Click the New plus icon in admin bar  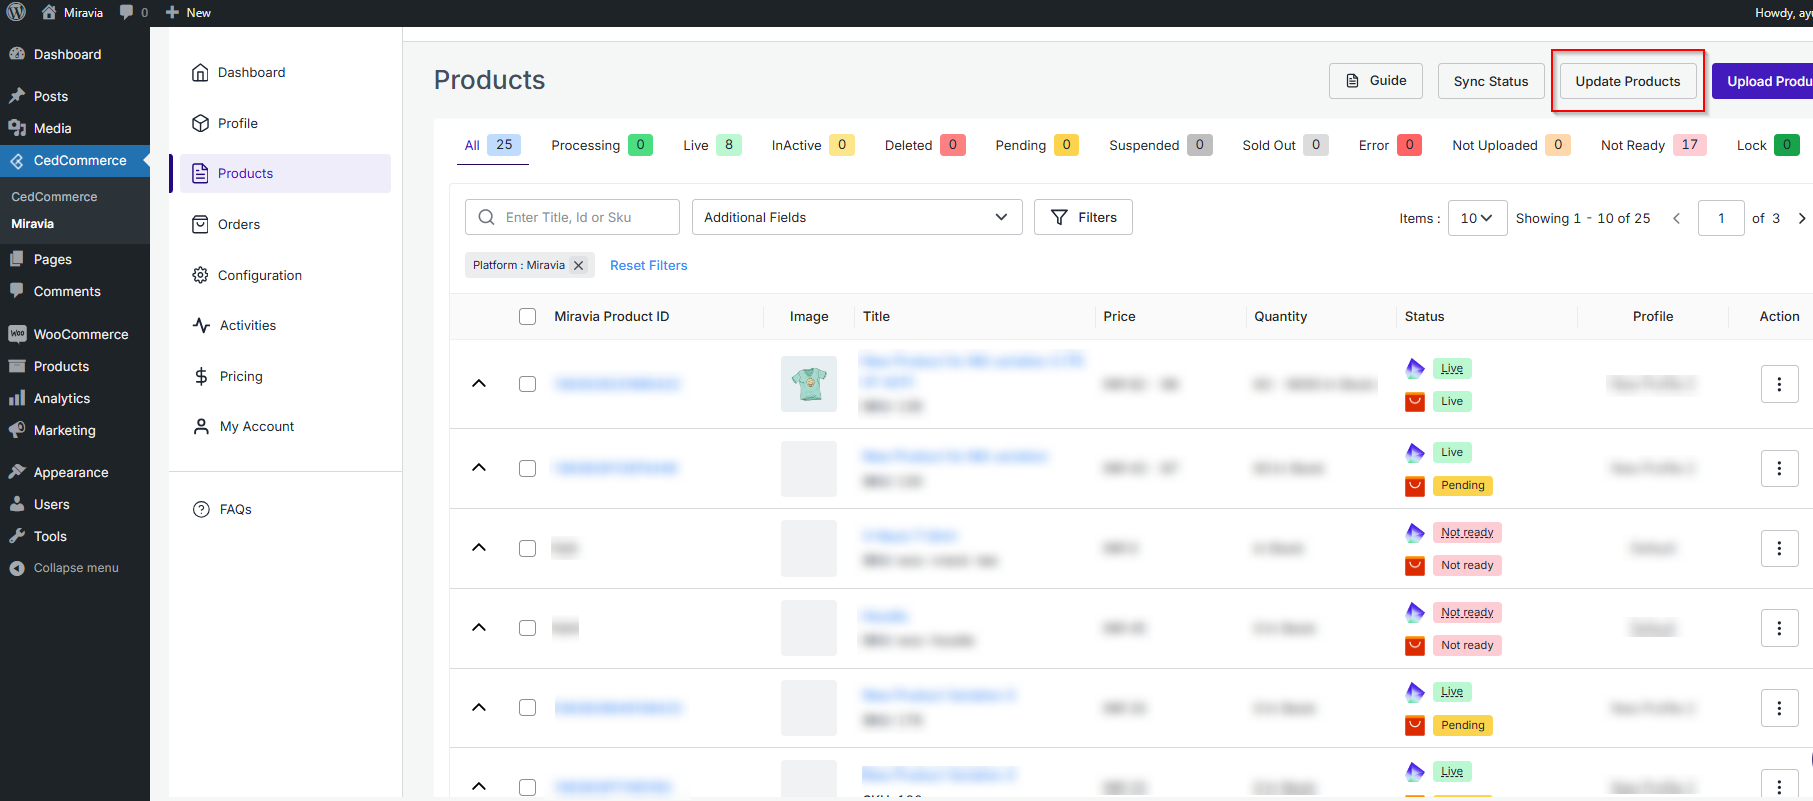click(172, 12)
